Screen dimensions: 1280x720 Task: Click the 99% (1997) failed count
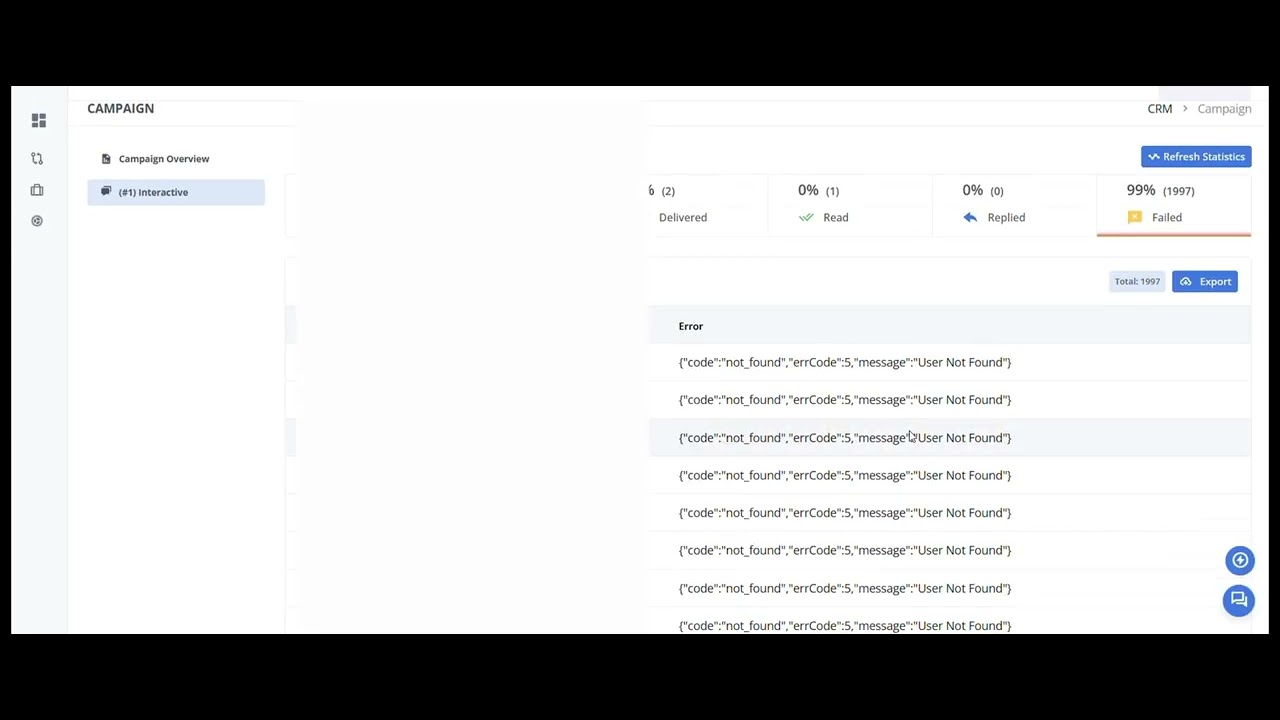(x=1161, y=190)
